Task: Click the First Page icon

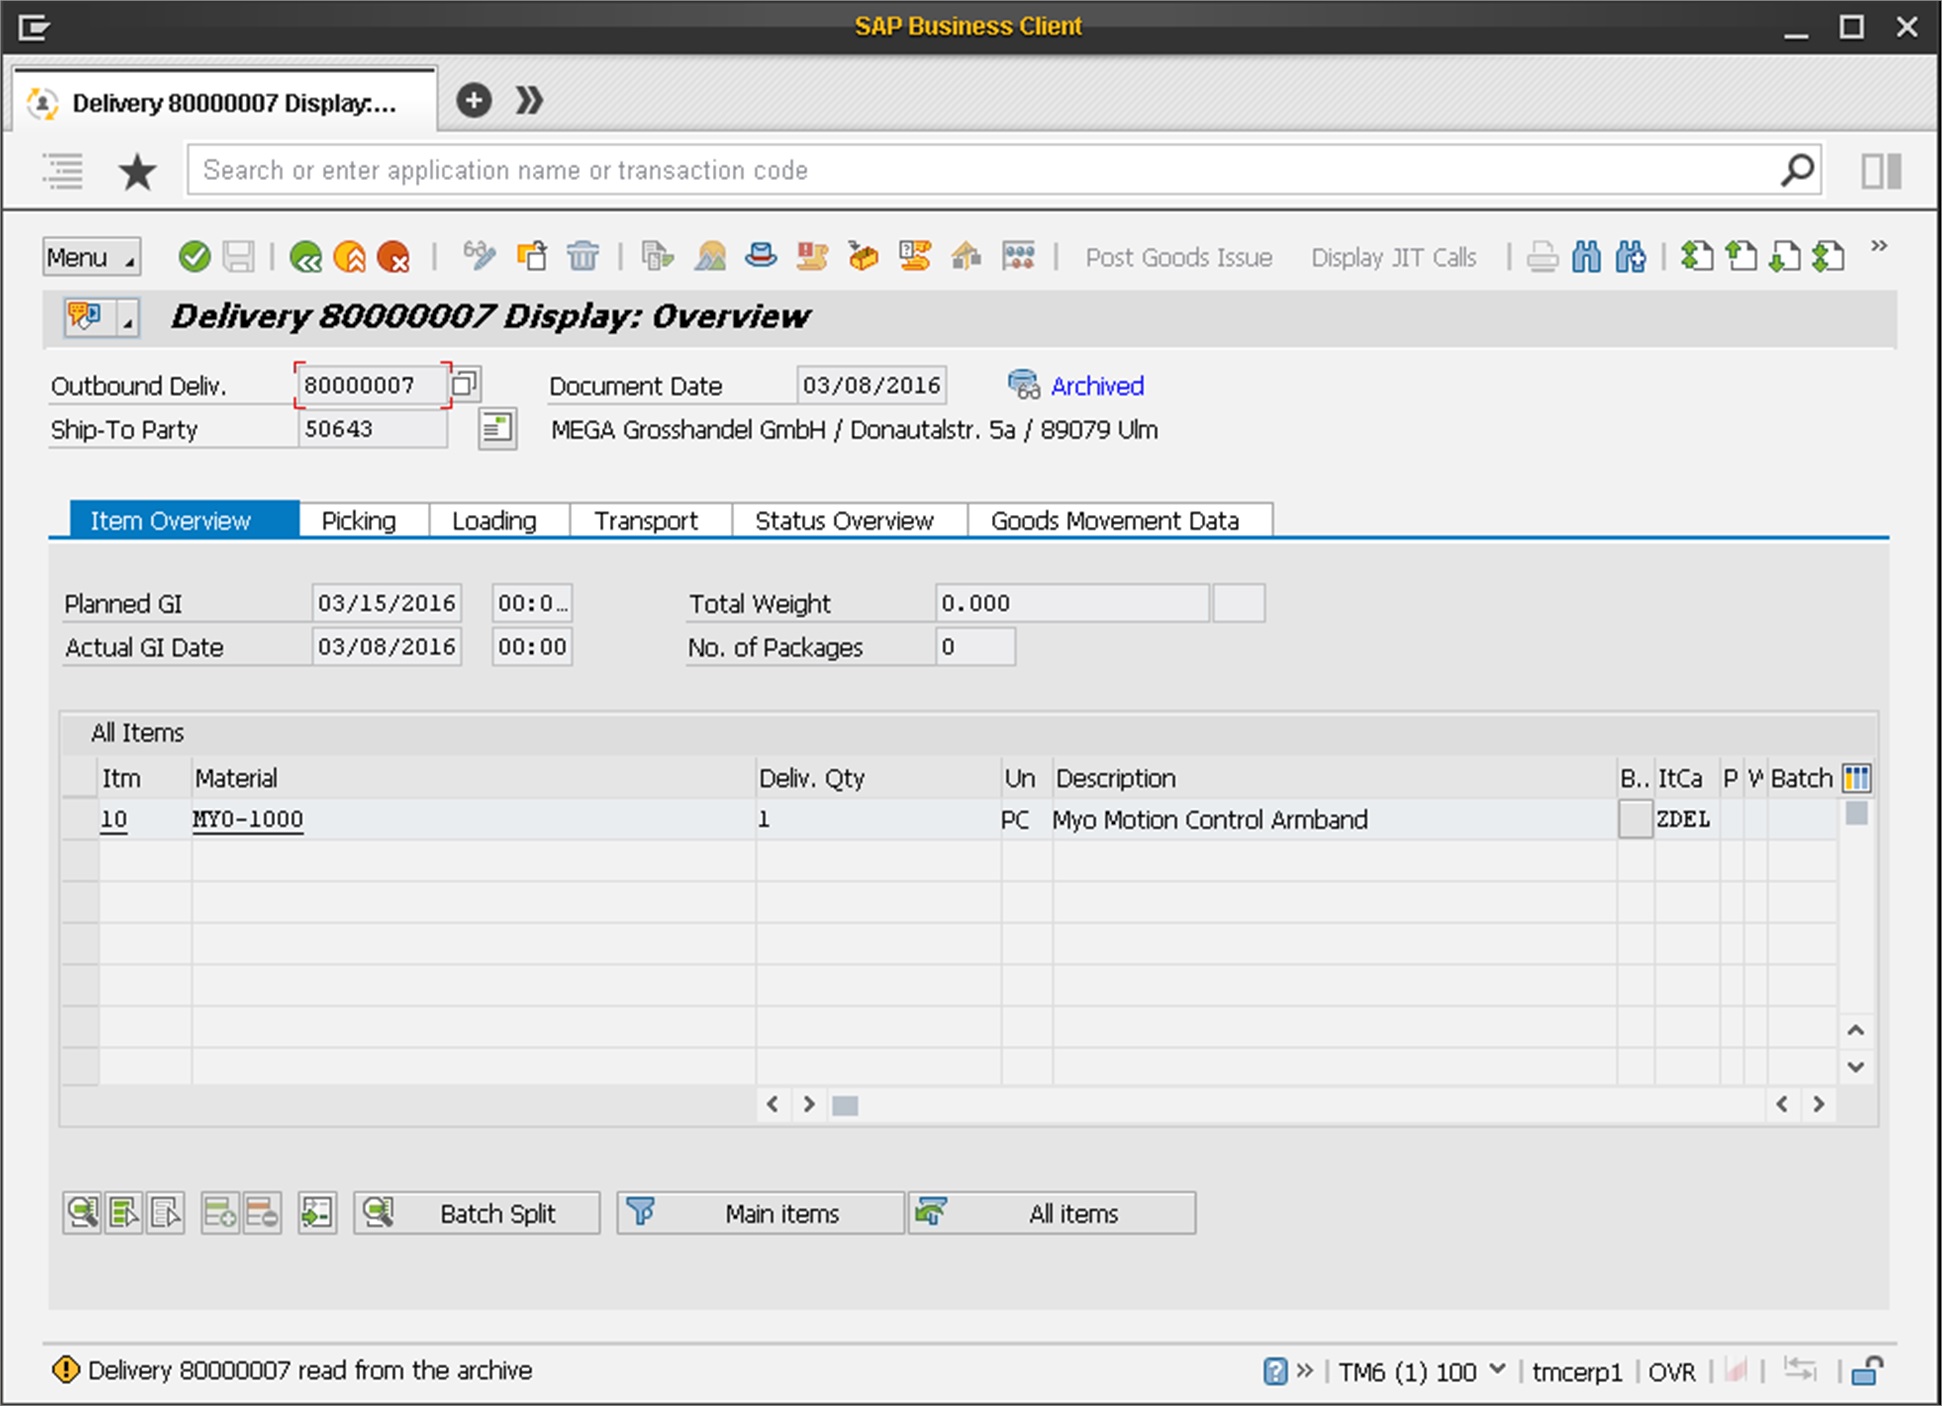Action: tap(1696, 257)
